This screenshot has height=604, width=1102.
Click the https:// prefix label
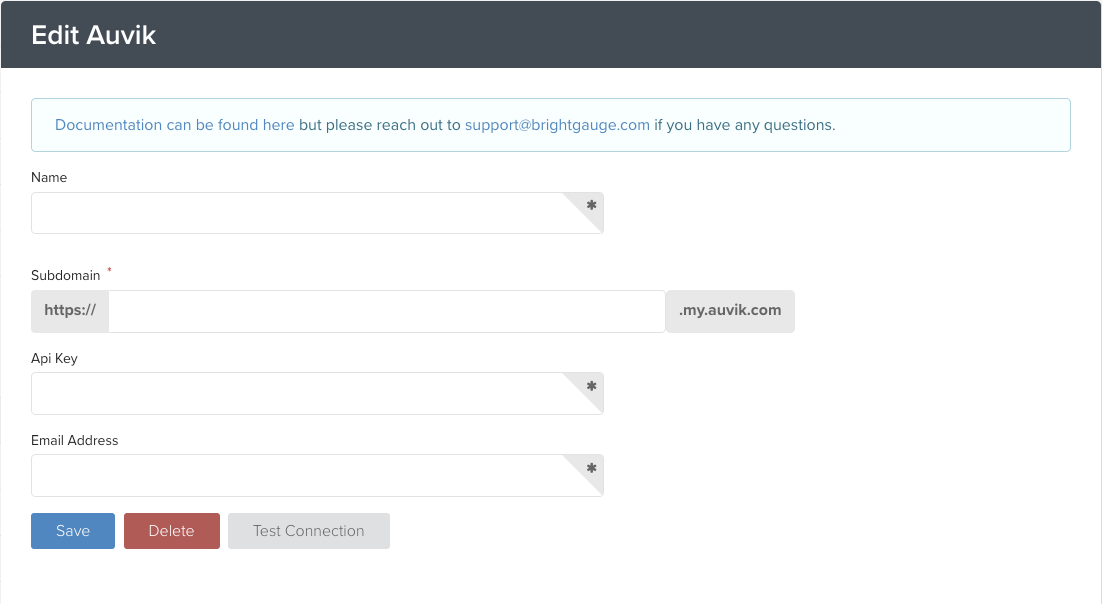70,311
